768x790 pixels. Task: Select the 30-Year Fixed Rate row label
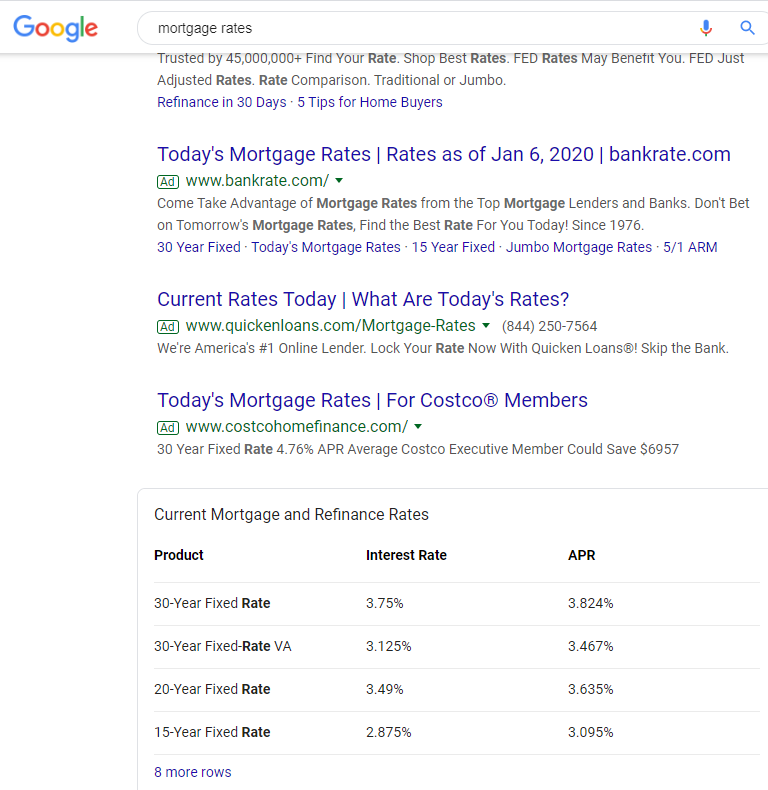pos(212,604)
